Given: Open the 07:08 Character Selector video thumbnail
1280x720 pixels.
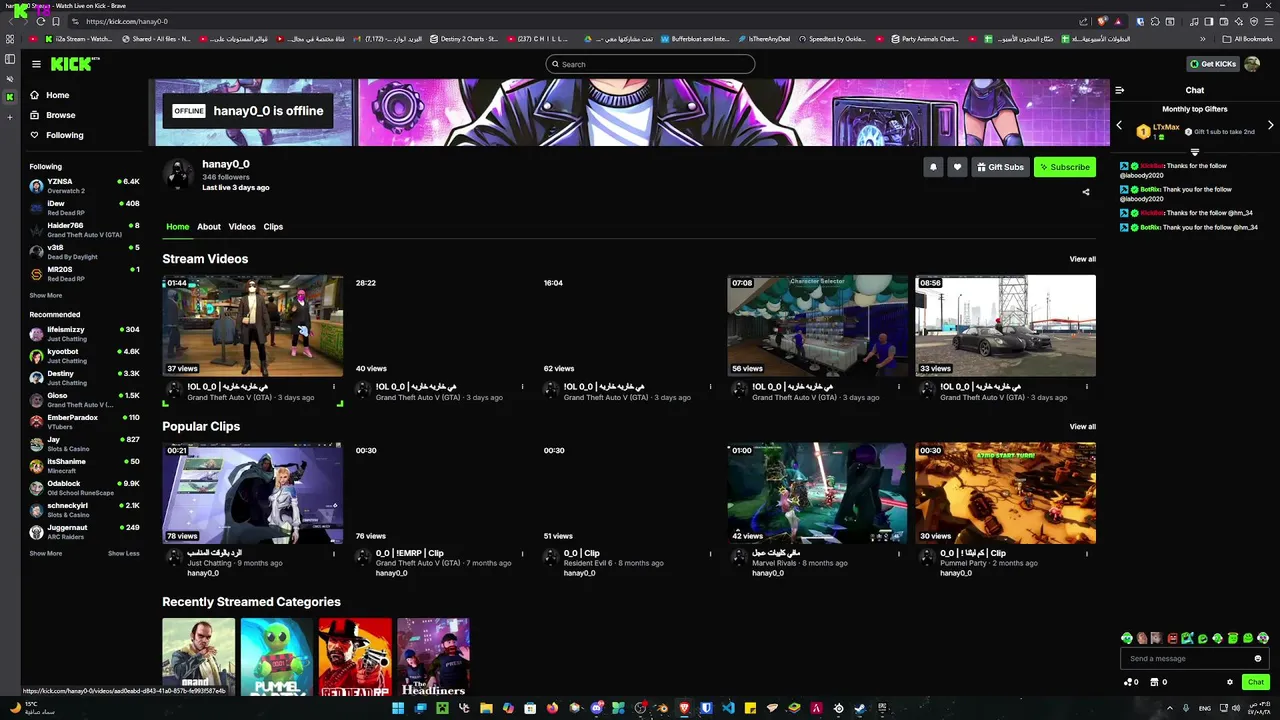Looking at the screenshot, I should [817, 326].
